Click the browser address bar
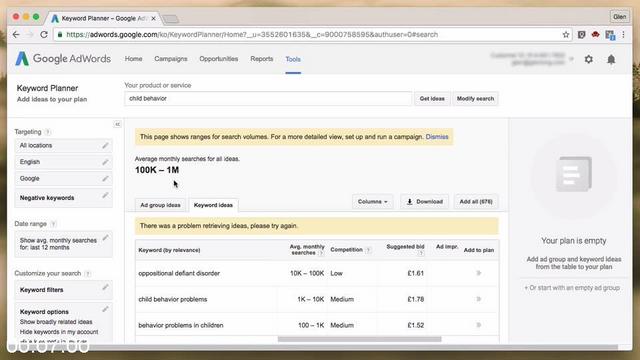 click(312, 35)
